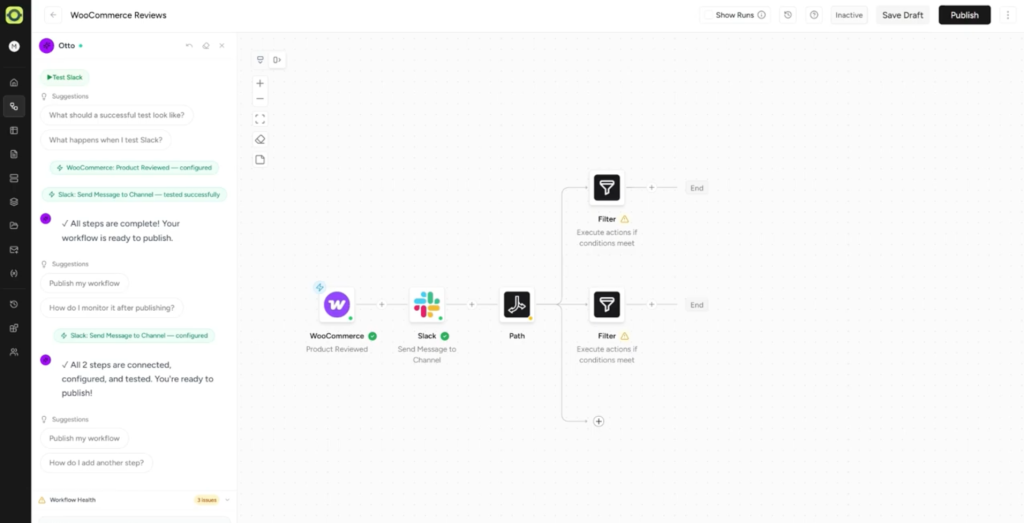Screen dimensions: 1024x523
Task: Click the upper Filter warning icon
Action: tap(624, 219)
